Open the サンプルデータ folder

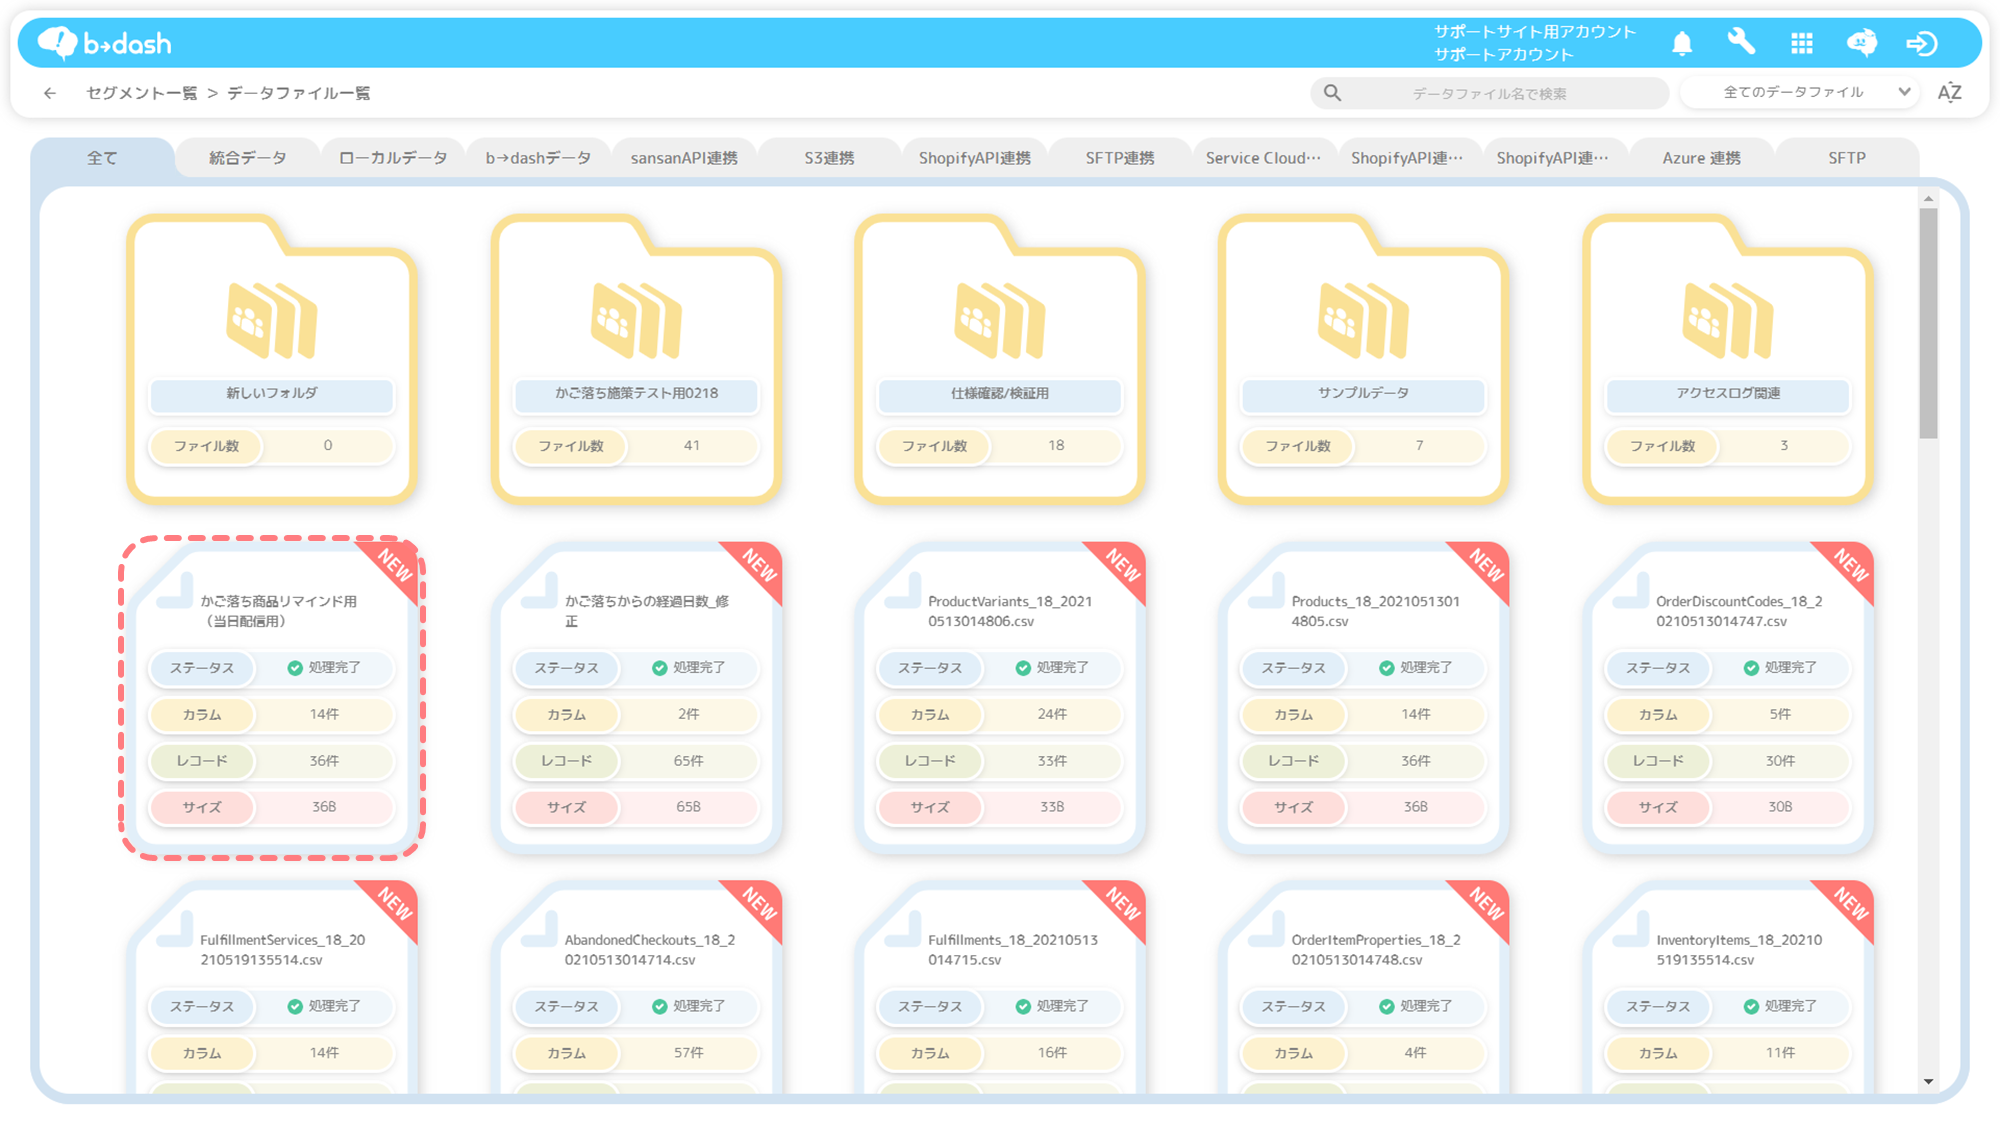(x=1363, y=358)
